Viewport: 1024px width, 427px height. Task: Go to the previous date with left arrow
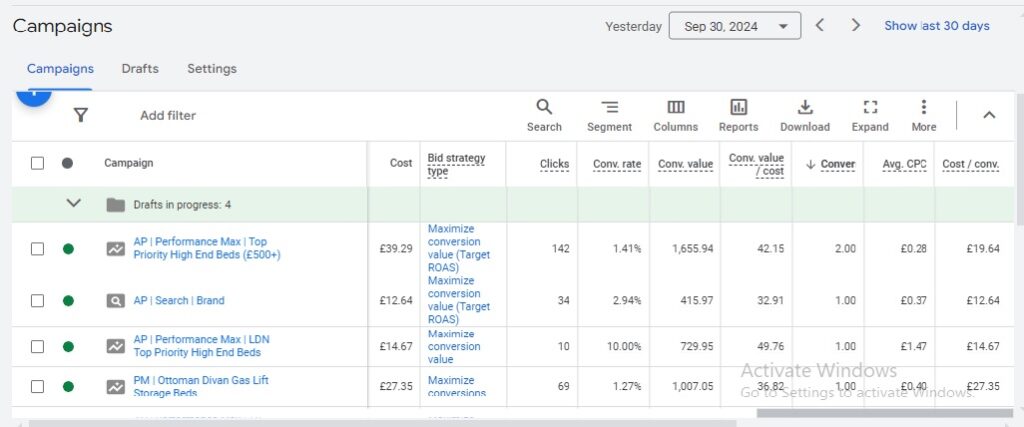pos(820,26)
